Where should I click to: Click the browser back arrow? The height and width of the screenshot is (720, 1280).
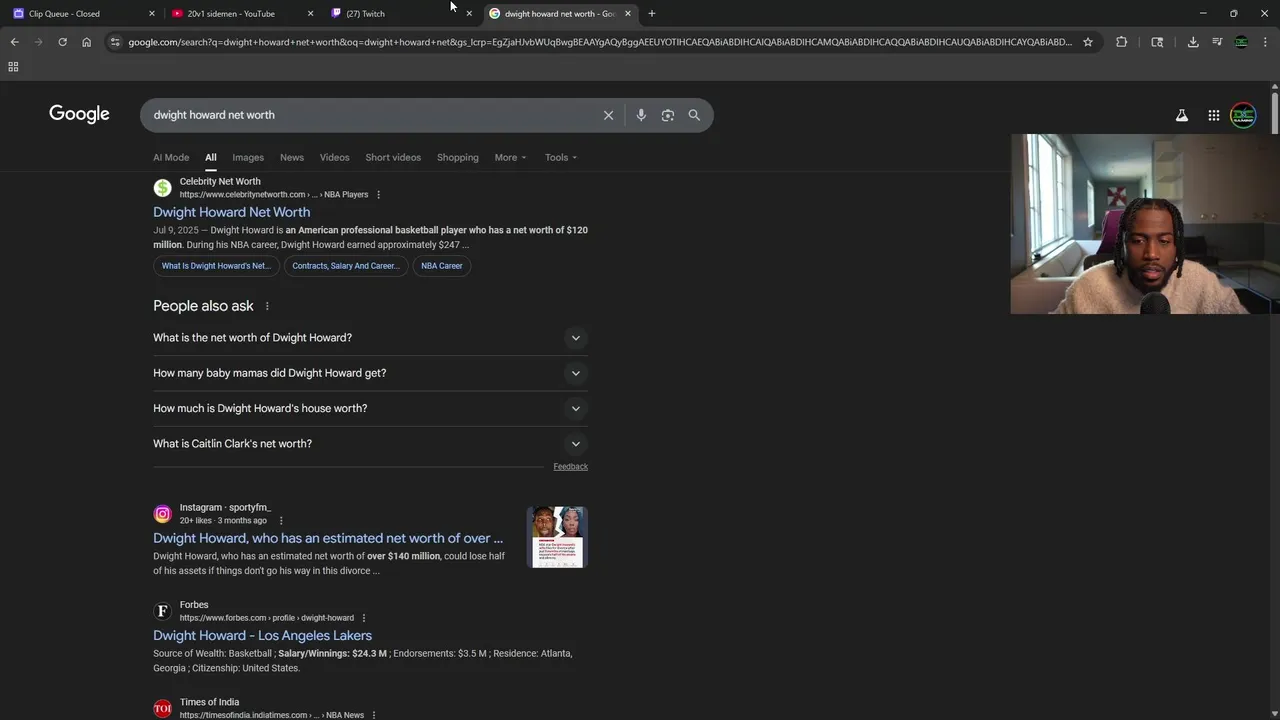14,42
